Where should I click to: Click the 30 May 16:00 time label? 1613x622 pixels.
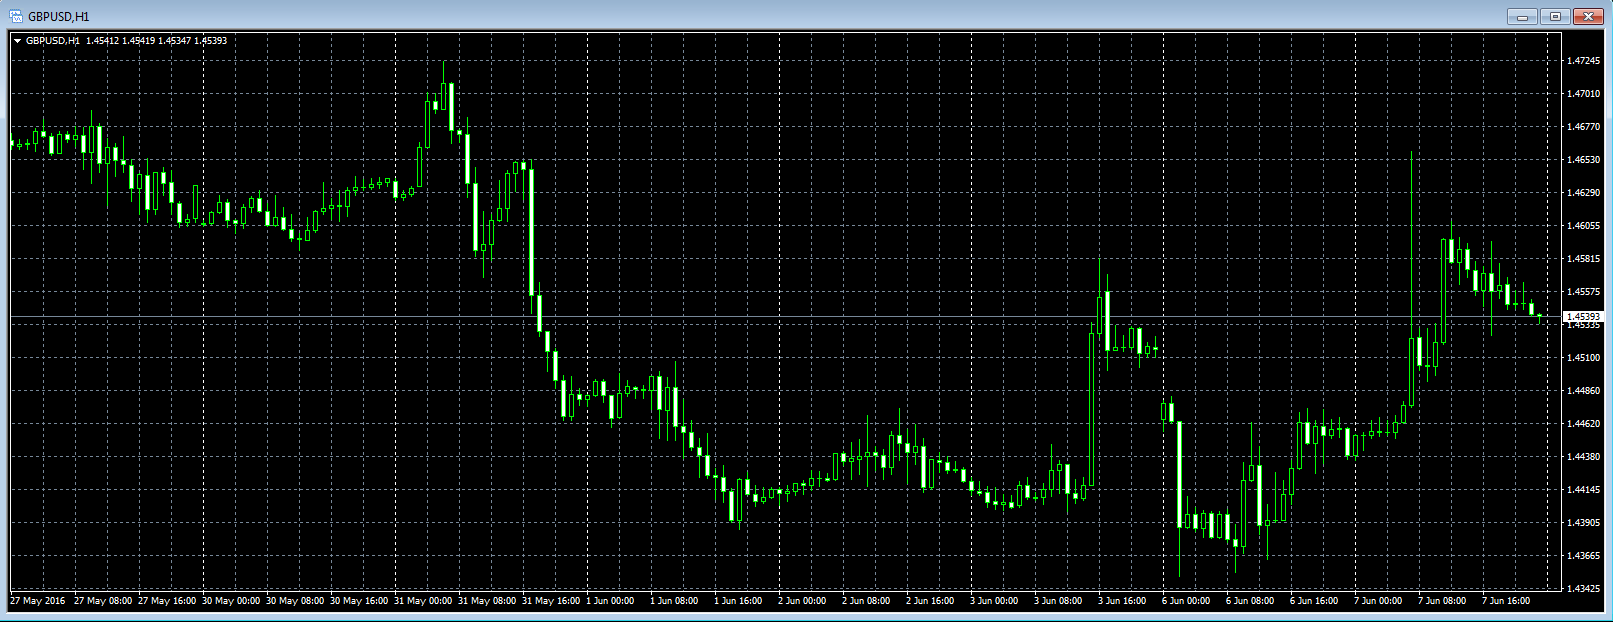coord(359,601)
